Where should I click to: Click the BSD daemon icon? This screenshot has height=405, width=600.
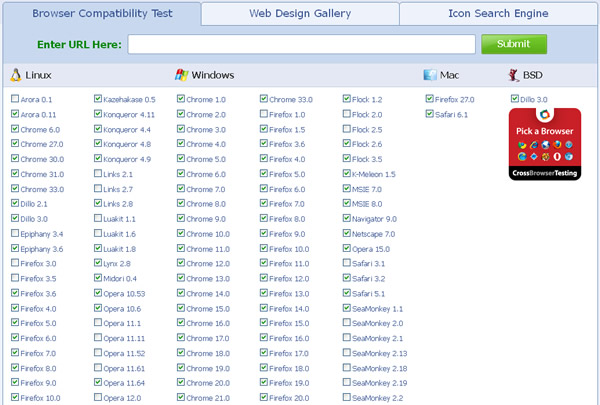coord(514,75)
